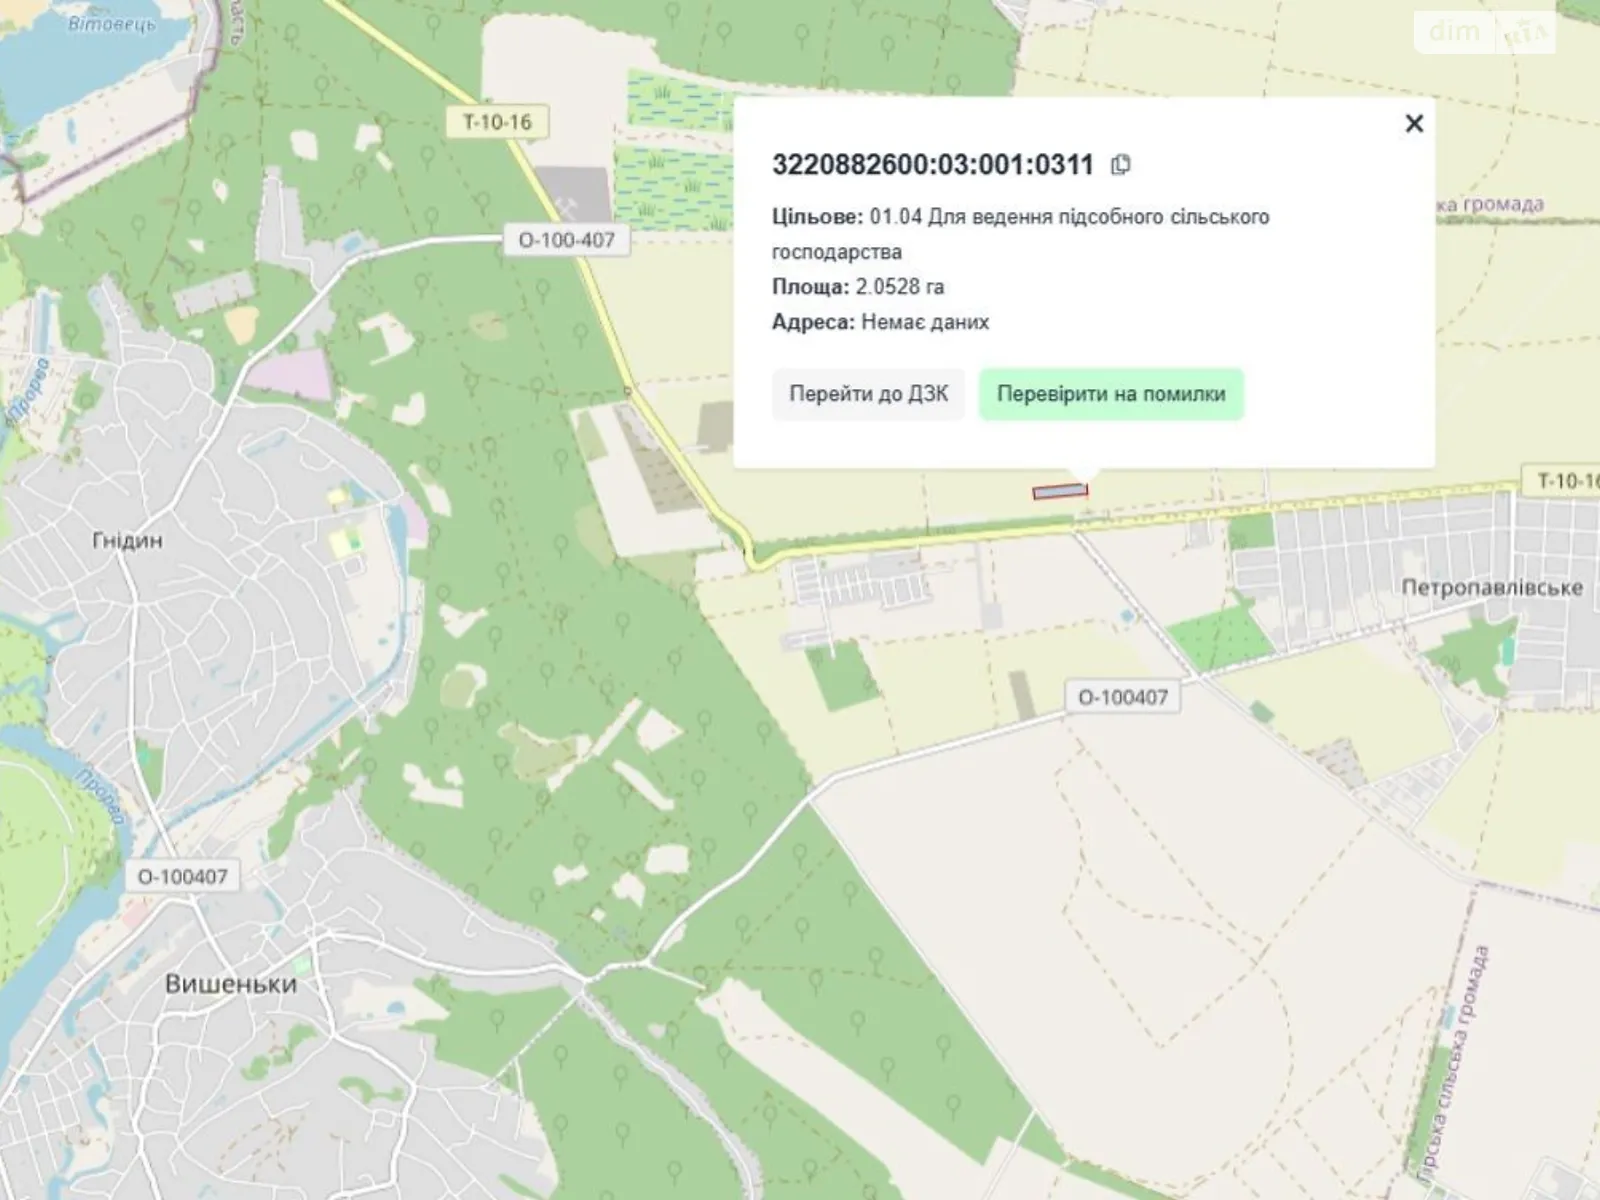Screen dimensions: 1600x1200
Task: Close the parcel info popup
Action: [x=1413, y=124]
